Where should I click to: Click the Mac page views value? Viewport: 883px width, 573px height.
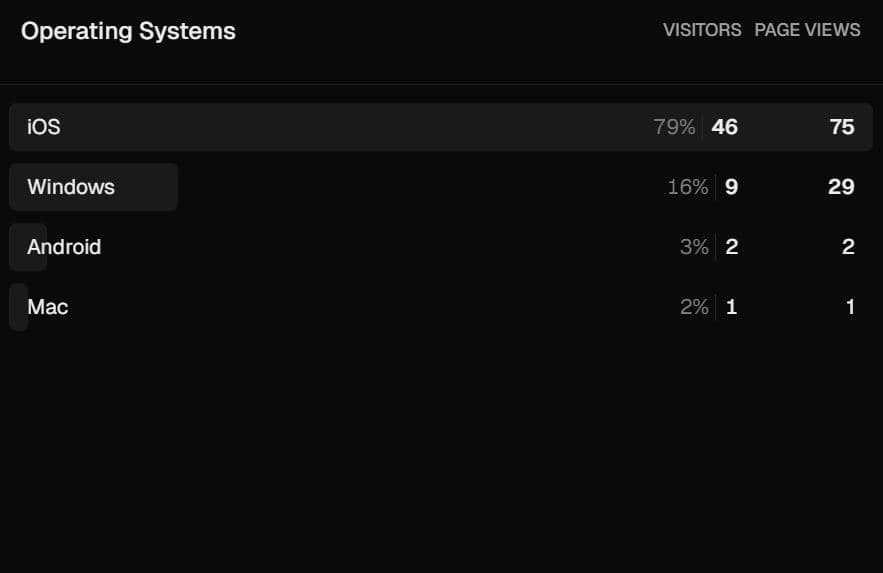click(x=850, y=307)
